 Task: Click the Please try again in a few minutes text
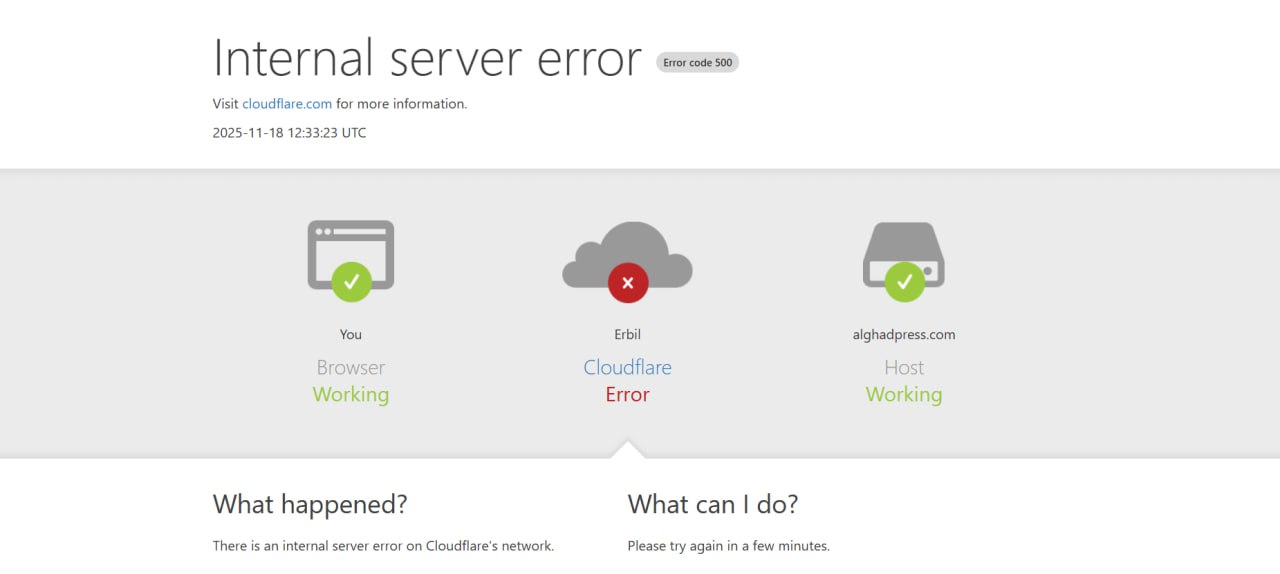coord(728,546)
